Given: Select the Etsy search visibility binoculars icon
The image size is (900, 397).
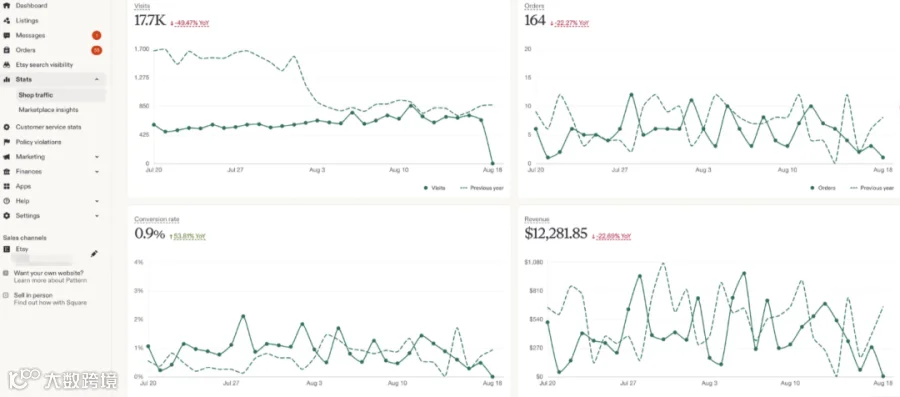Looking at the screenshot, I should point(7,65).
